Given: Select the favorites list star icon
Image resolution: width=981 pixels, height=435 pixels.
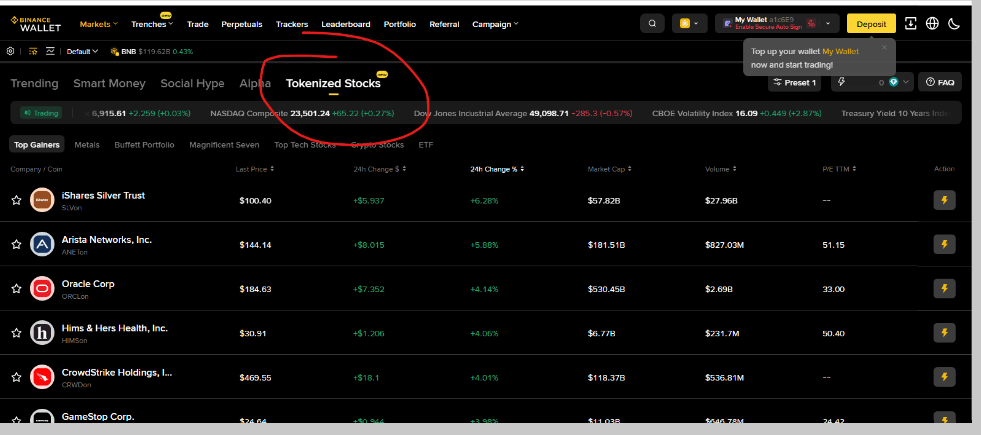Looking at the screenshot, I should (33, 51).
